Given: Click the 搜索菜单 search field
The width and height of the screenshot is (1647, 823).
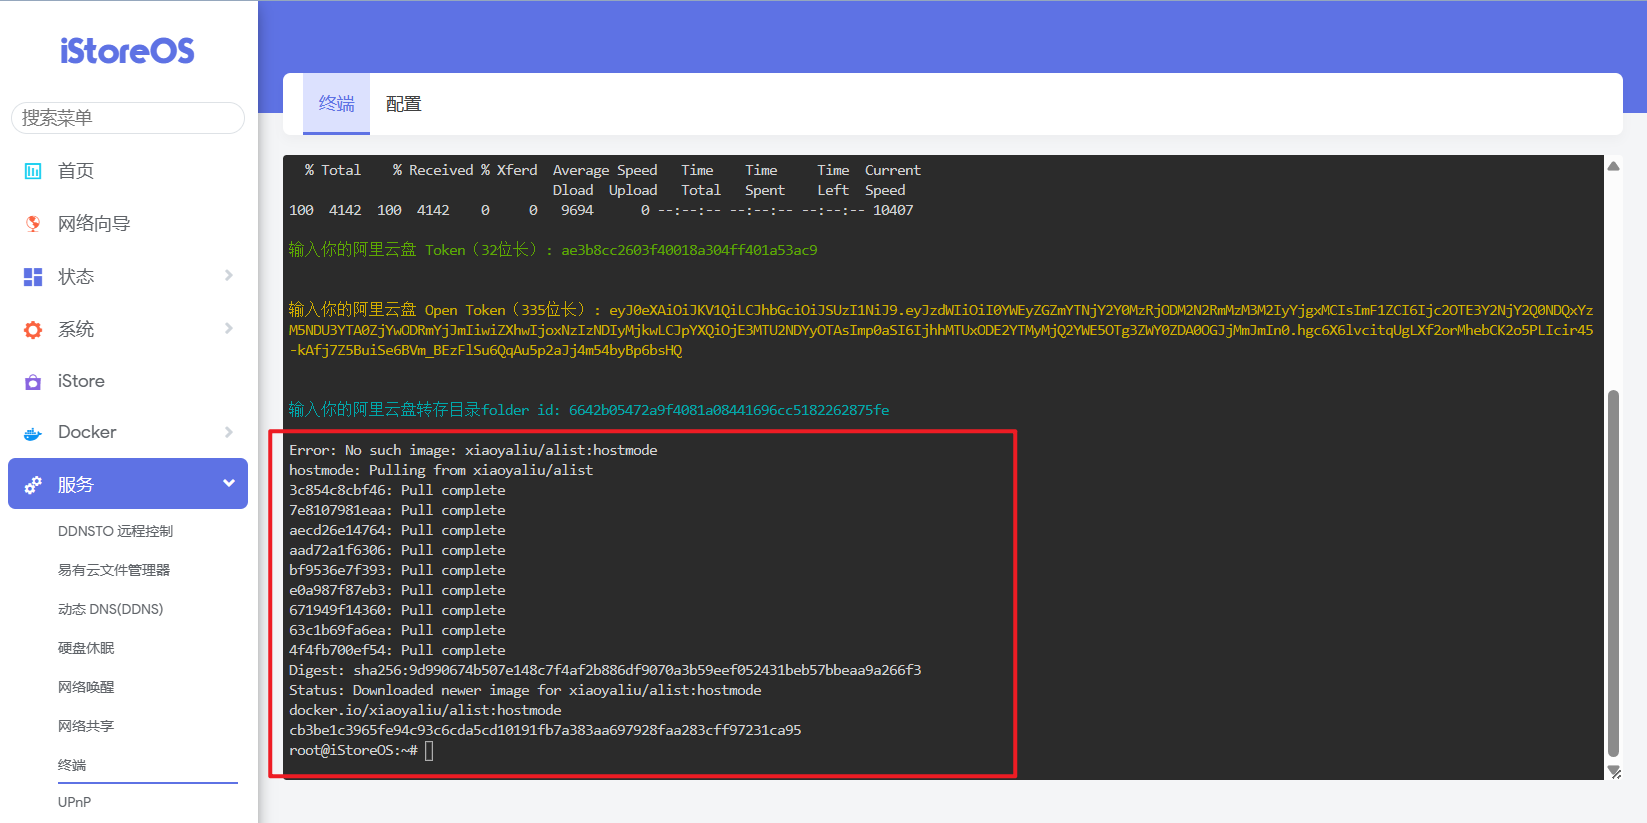Looking at the screenshot, I should 128,118.
